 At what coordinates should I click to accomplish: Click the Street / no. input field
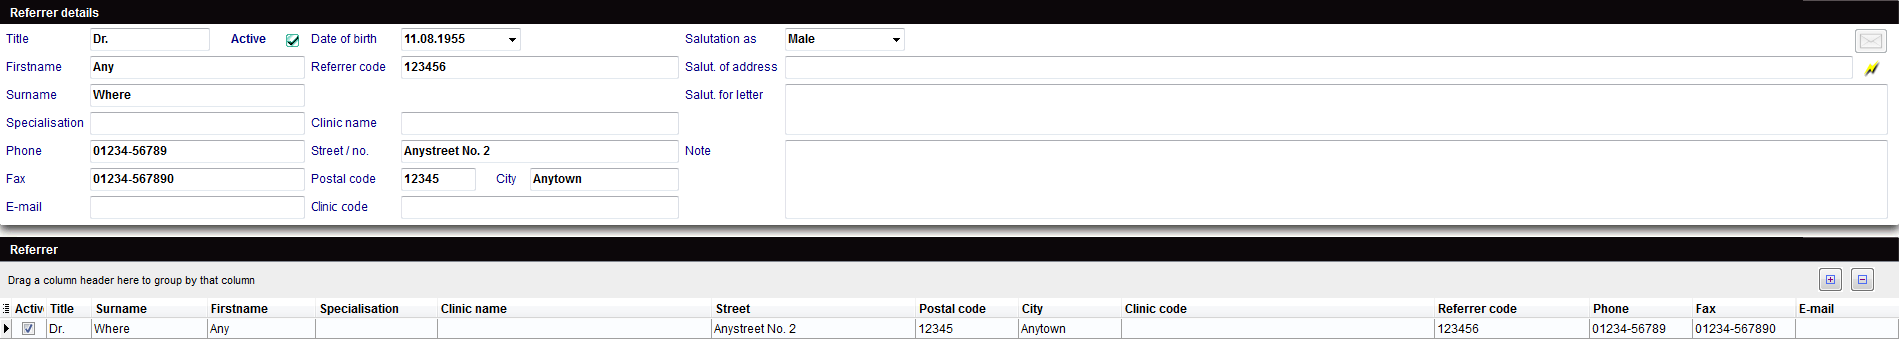(x=540, y=151)
